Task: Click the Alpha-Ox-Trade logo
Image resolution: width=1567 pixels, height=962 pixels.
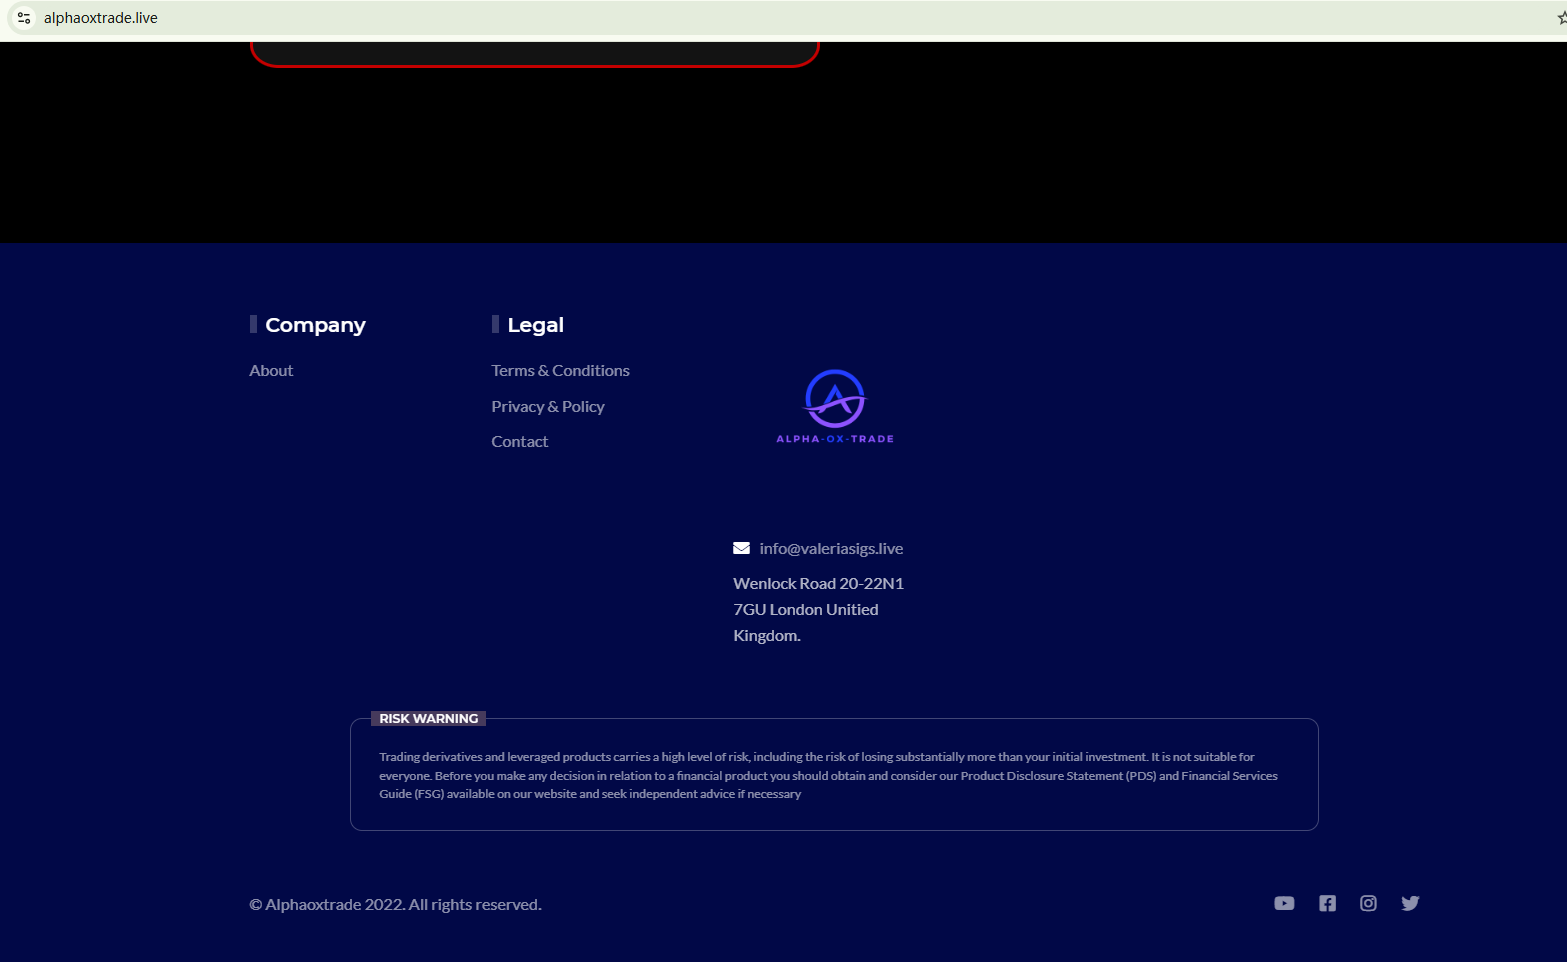Action: coord(835,407)
